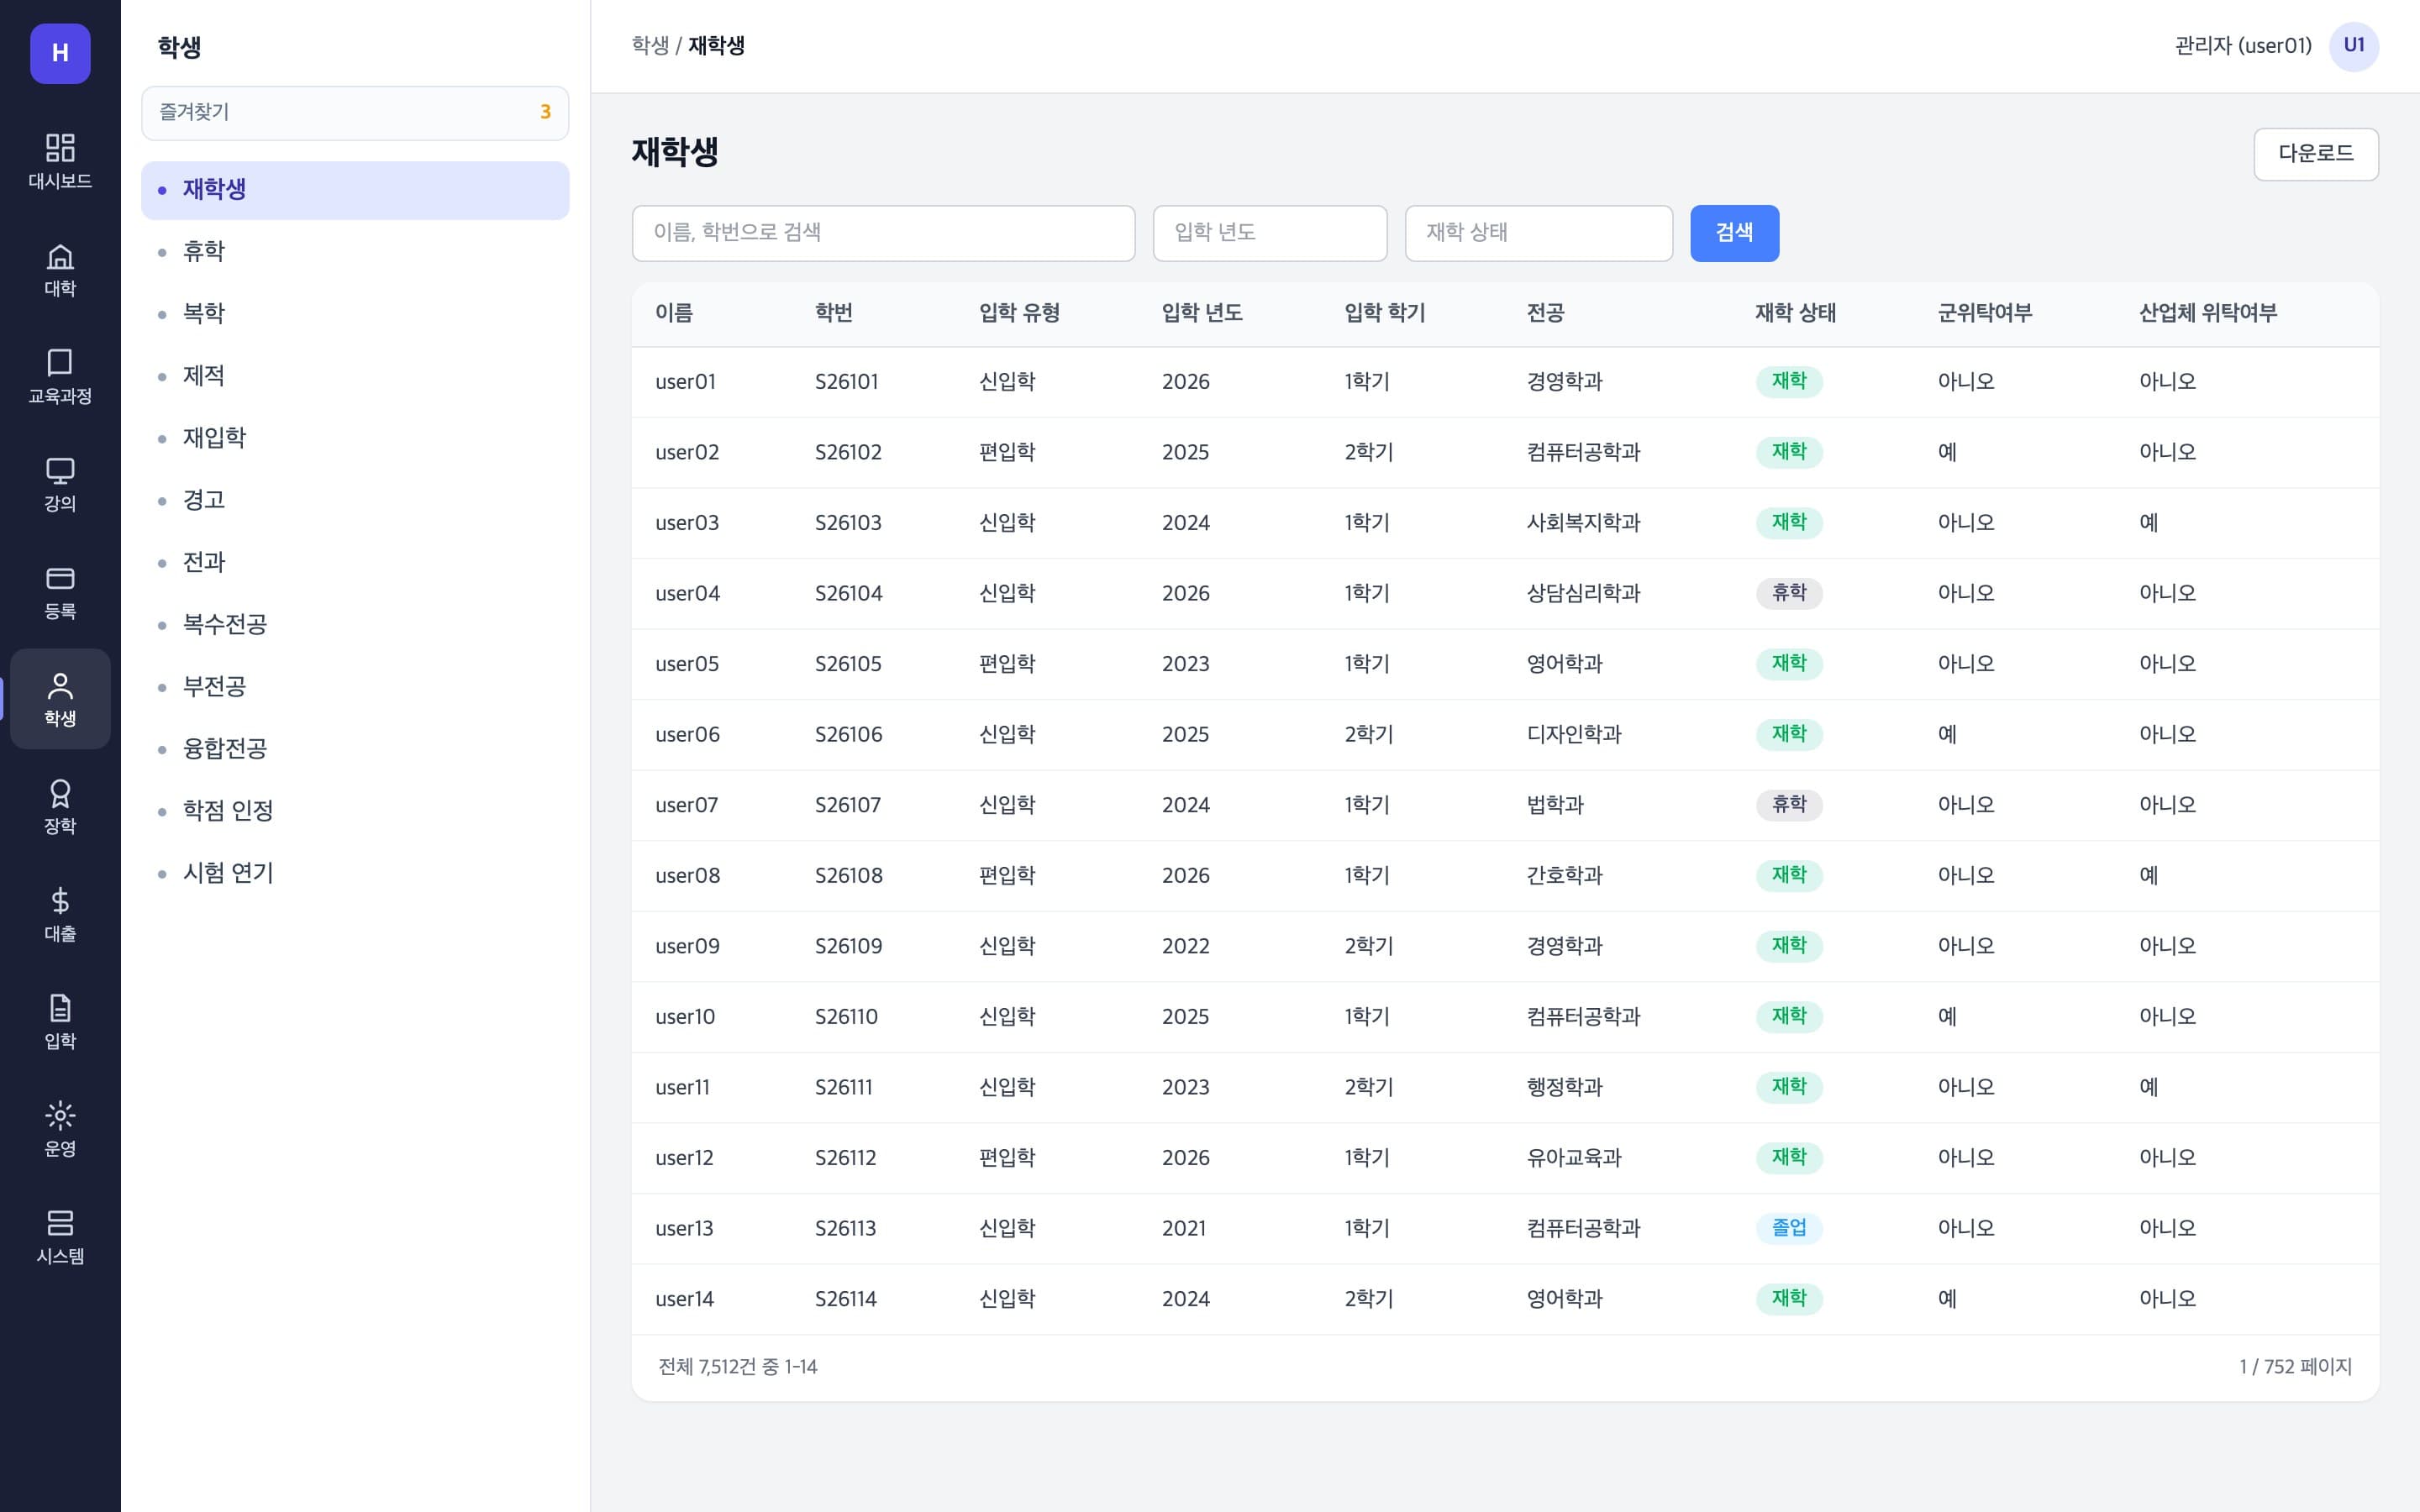Select the 학생 student icon
Image resolution: width=2420 pixels, height=1512 pixels.
60,699
